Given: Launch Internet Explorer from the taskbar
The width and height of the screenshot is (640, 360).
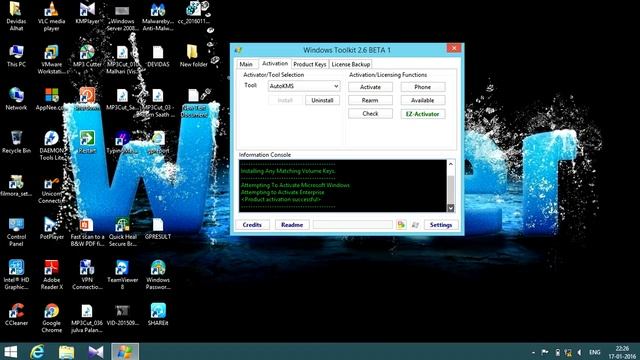Looking at the screenshot, I should tap(37, 351).
